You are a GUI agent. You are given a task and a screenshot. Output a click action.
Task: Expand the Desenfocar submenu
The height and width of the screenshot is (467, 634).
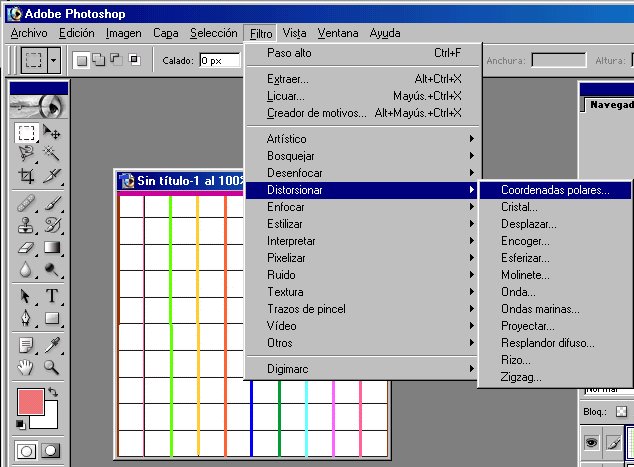point(362,173)
